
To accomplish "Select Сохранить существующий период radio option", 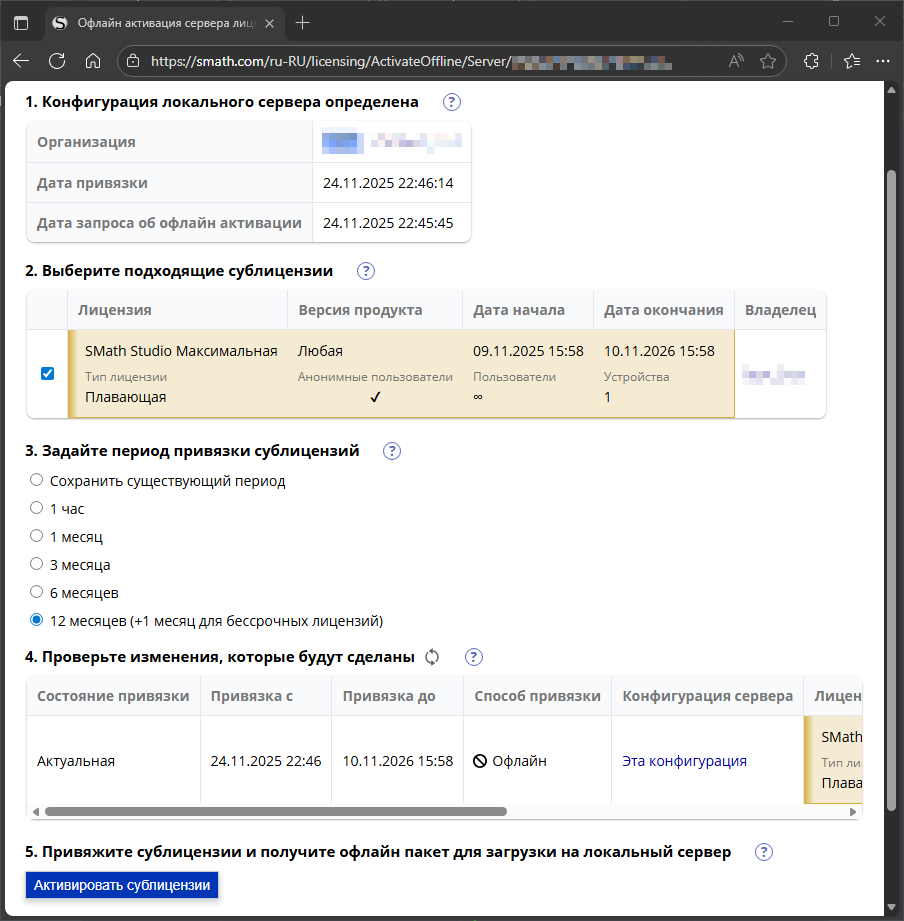I will (x=36, y=480).
